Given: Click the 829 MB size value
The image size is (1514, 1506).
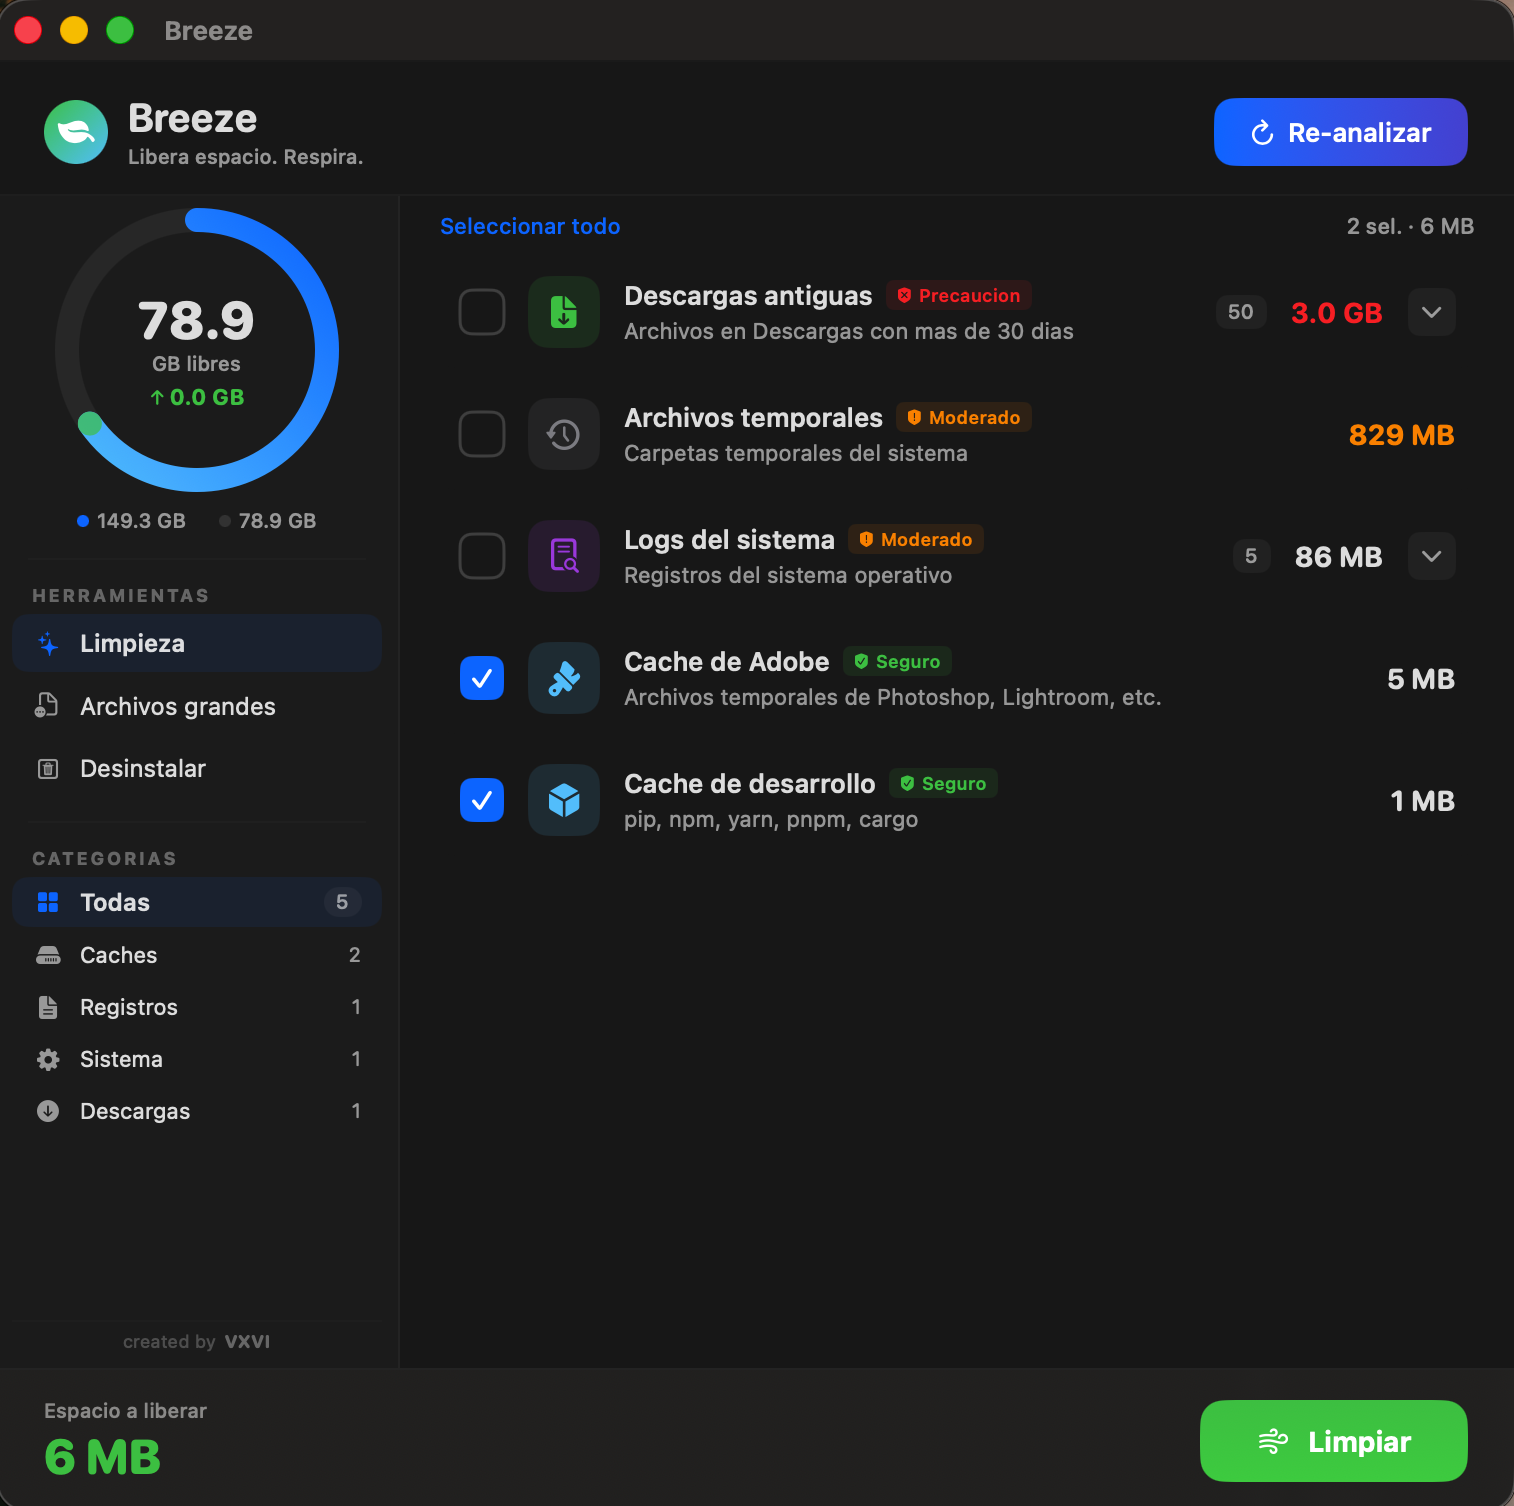Looking at the screenshot, I should [1402, 435].
